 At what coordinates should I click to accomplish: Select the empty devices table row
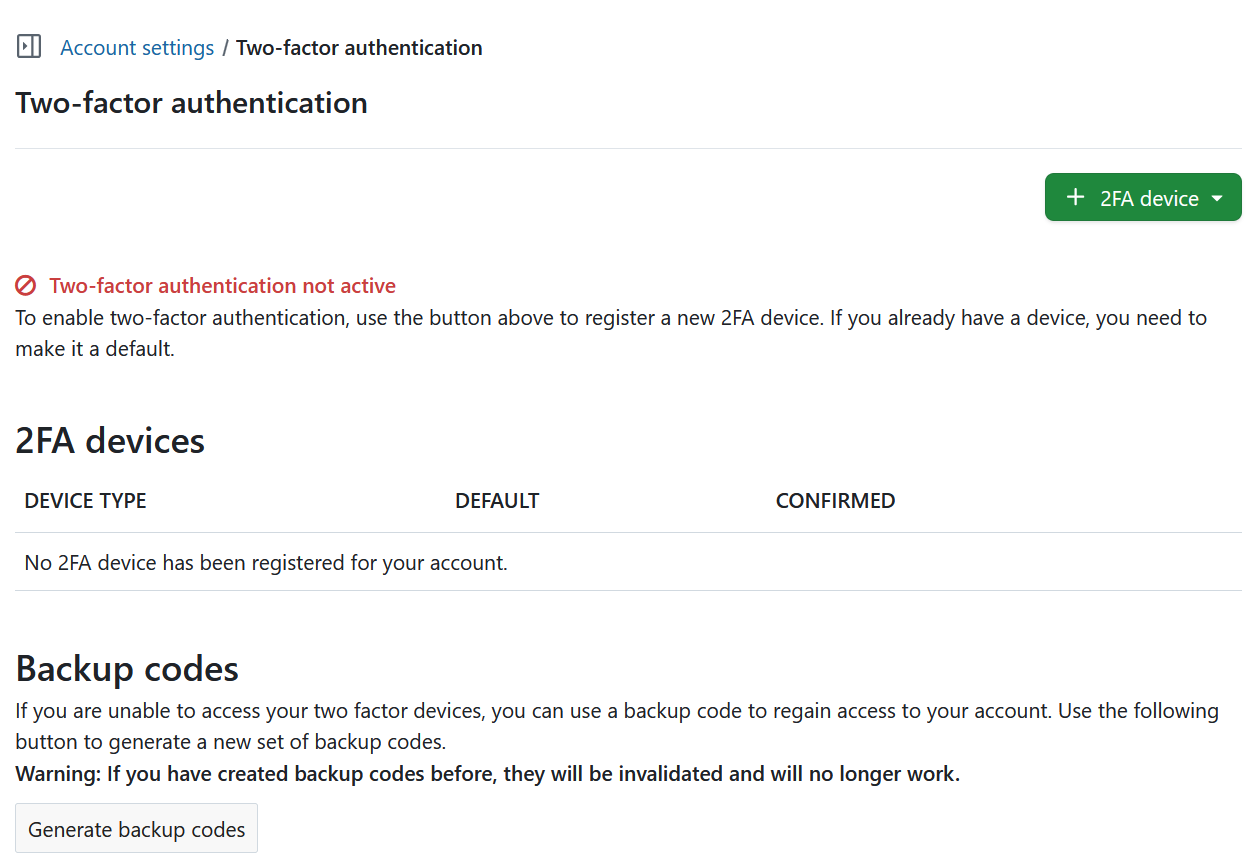click(x=264, y=562)
